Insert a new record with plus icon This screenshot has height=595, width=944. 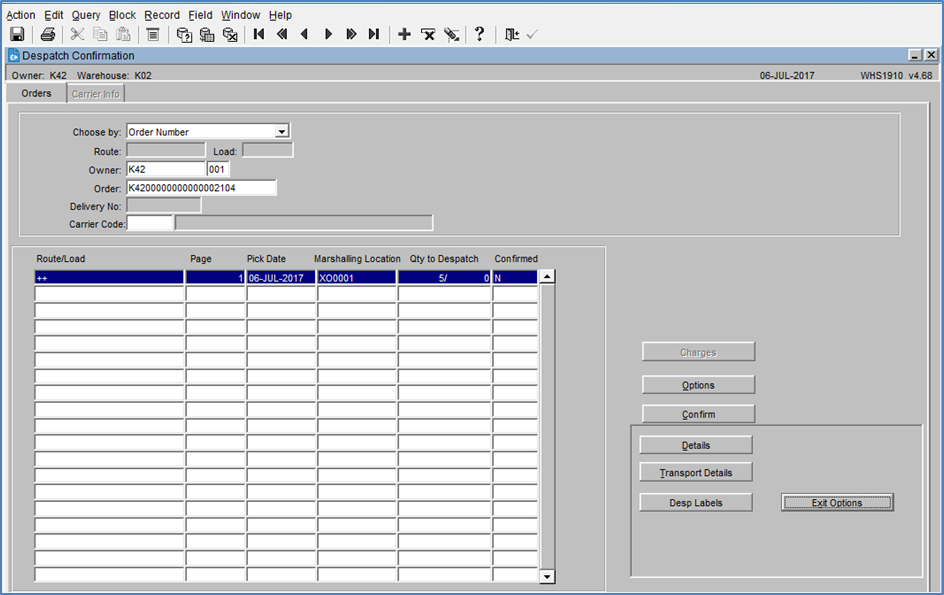[x=405, y=34]
